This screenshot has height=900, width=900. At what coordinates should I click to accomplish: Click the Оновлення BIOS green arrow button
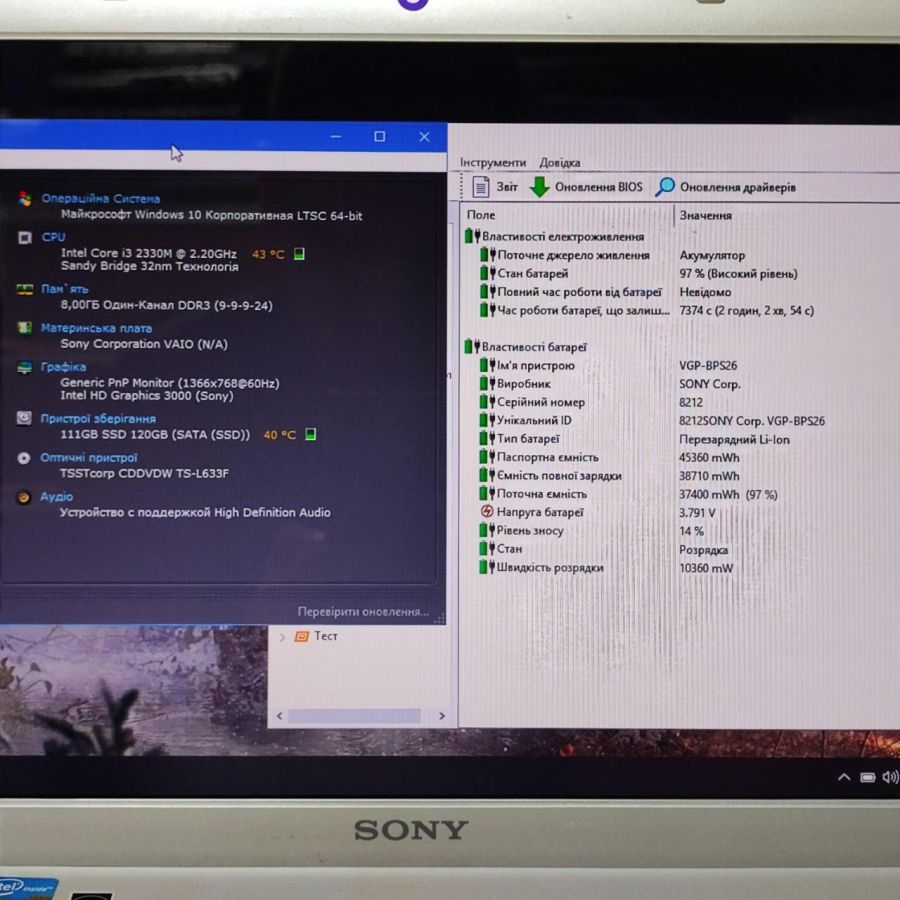(585, 187)
